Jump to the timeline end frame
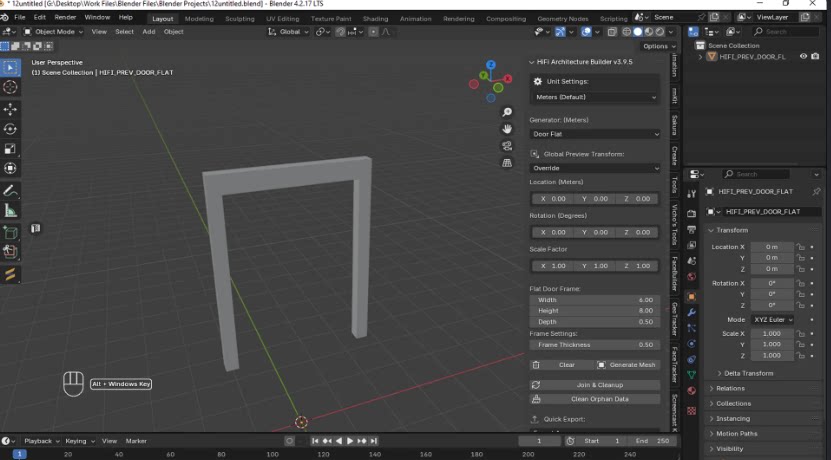831x460 pixels. point(374,441)
